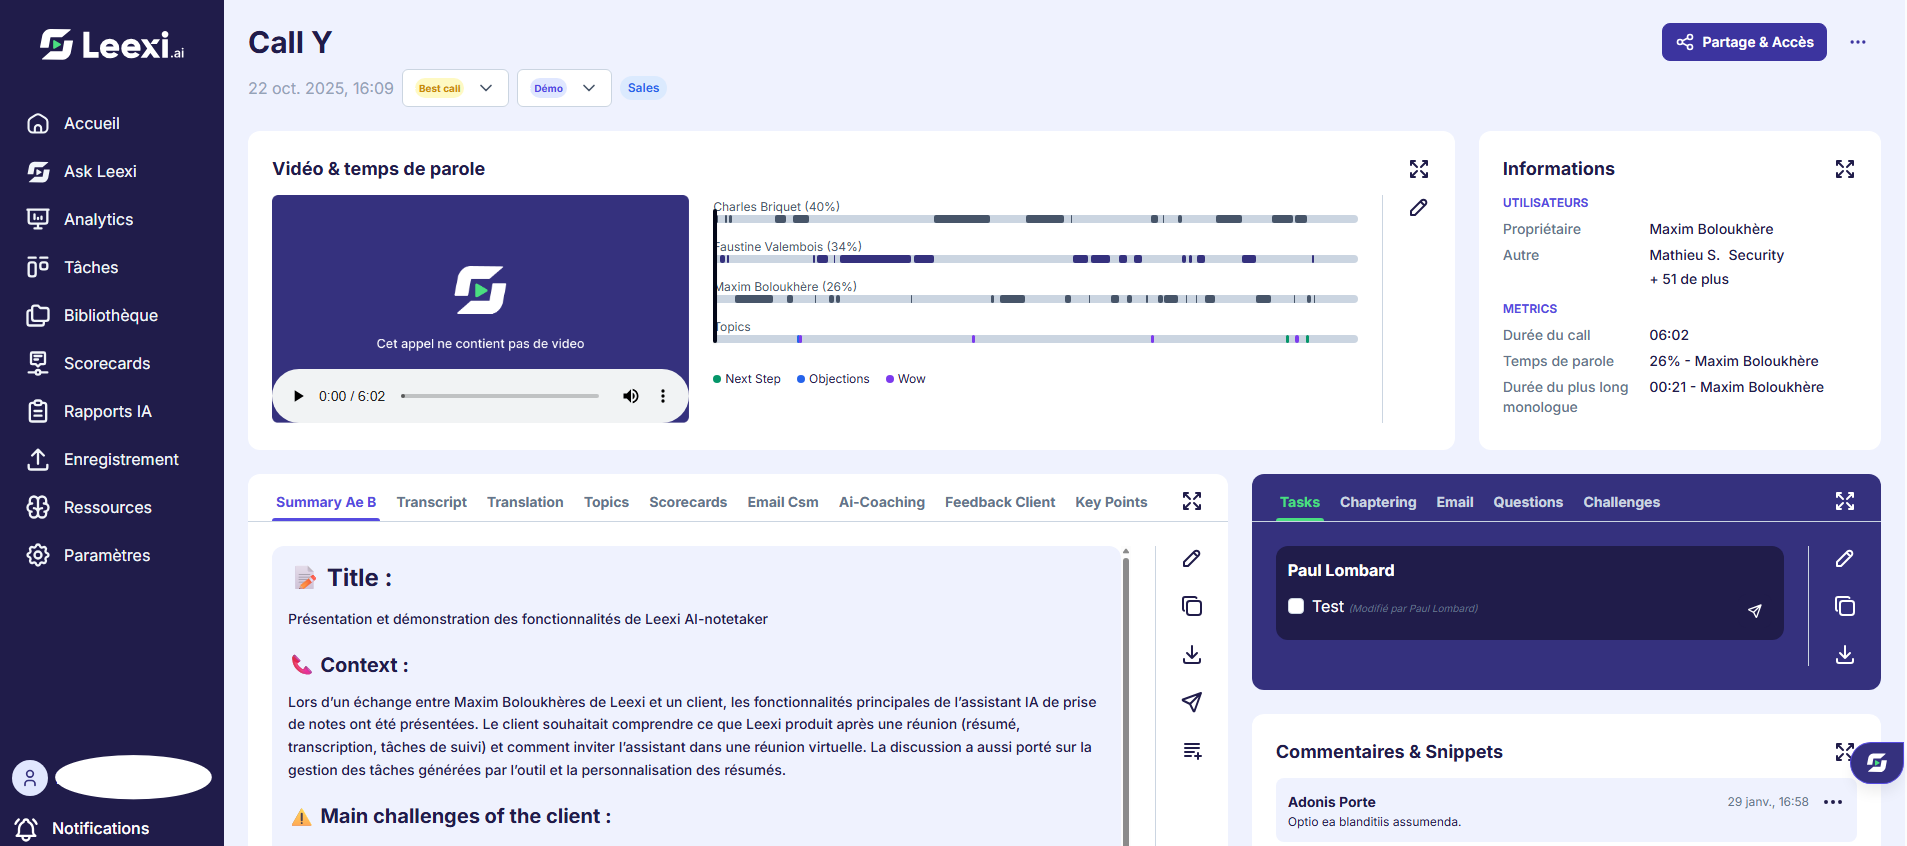
Task: Click the Partage & Accès button
Action: pos(1744,42)
